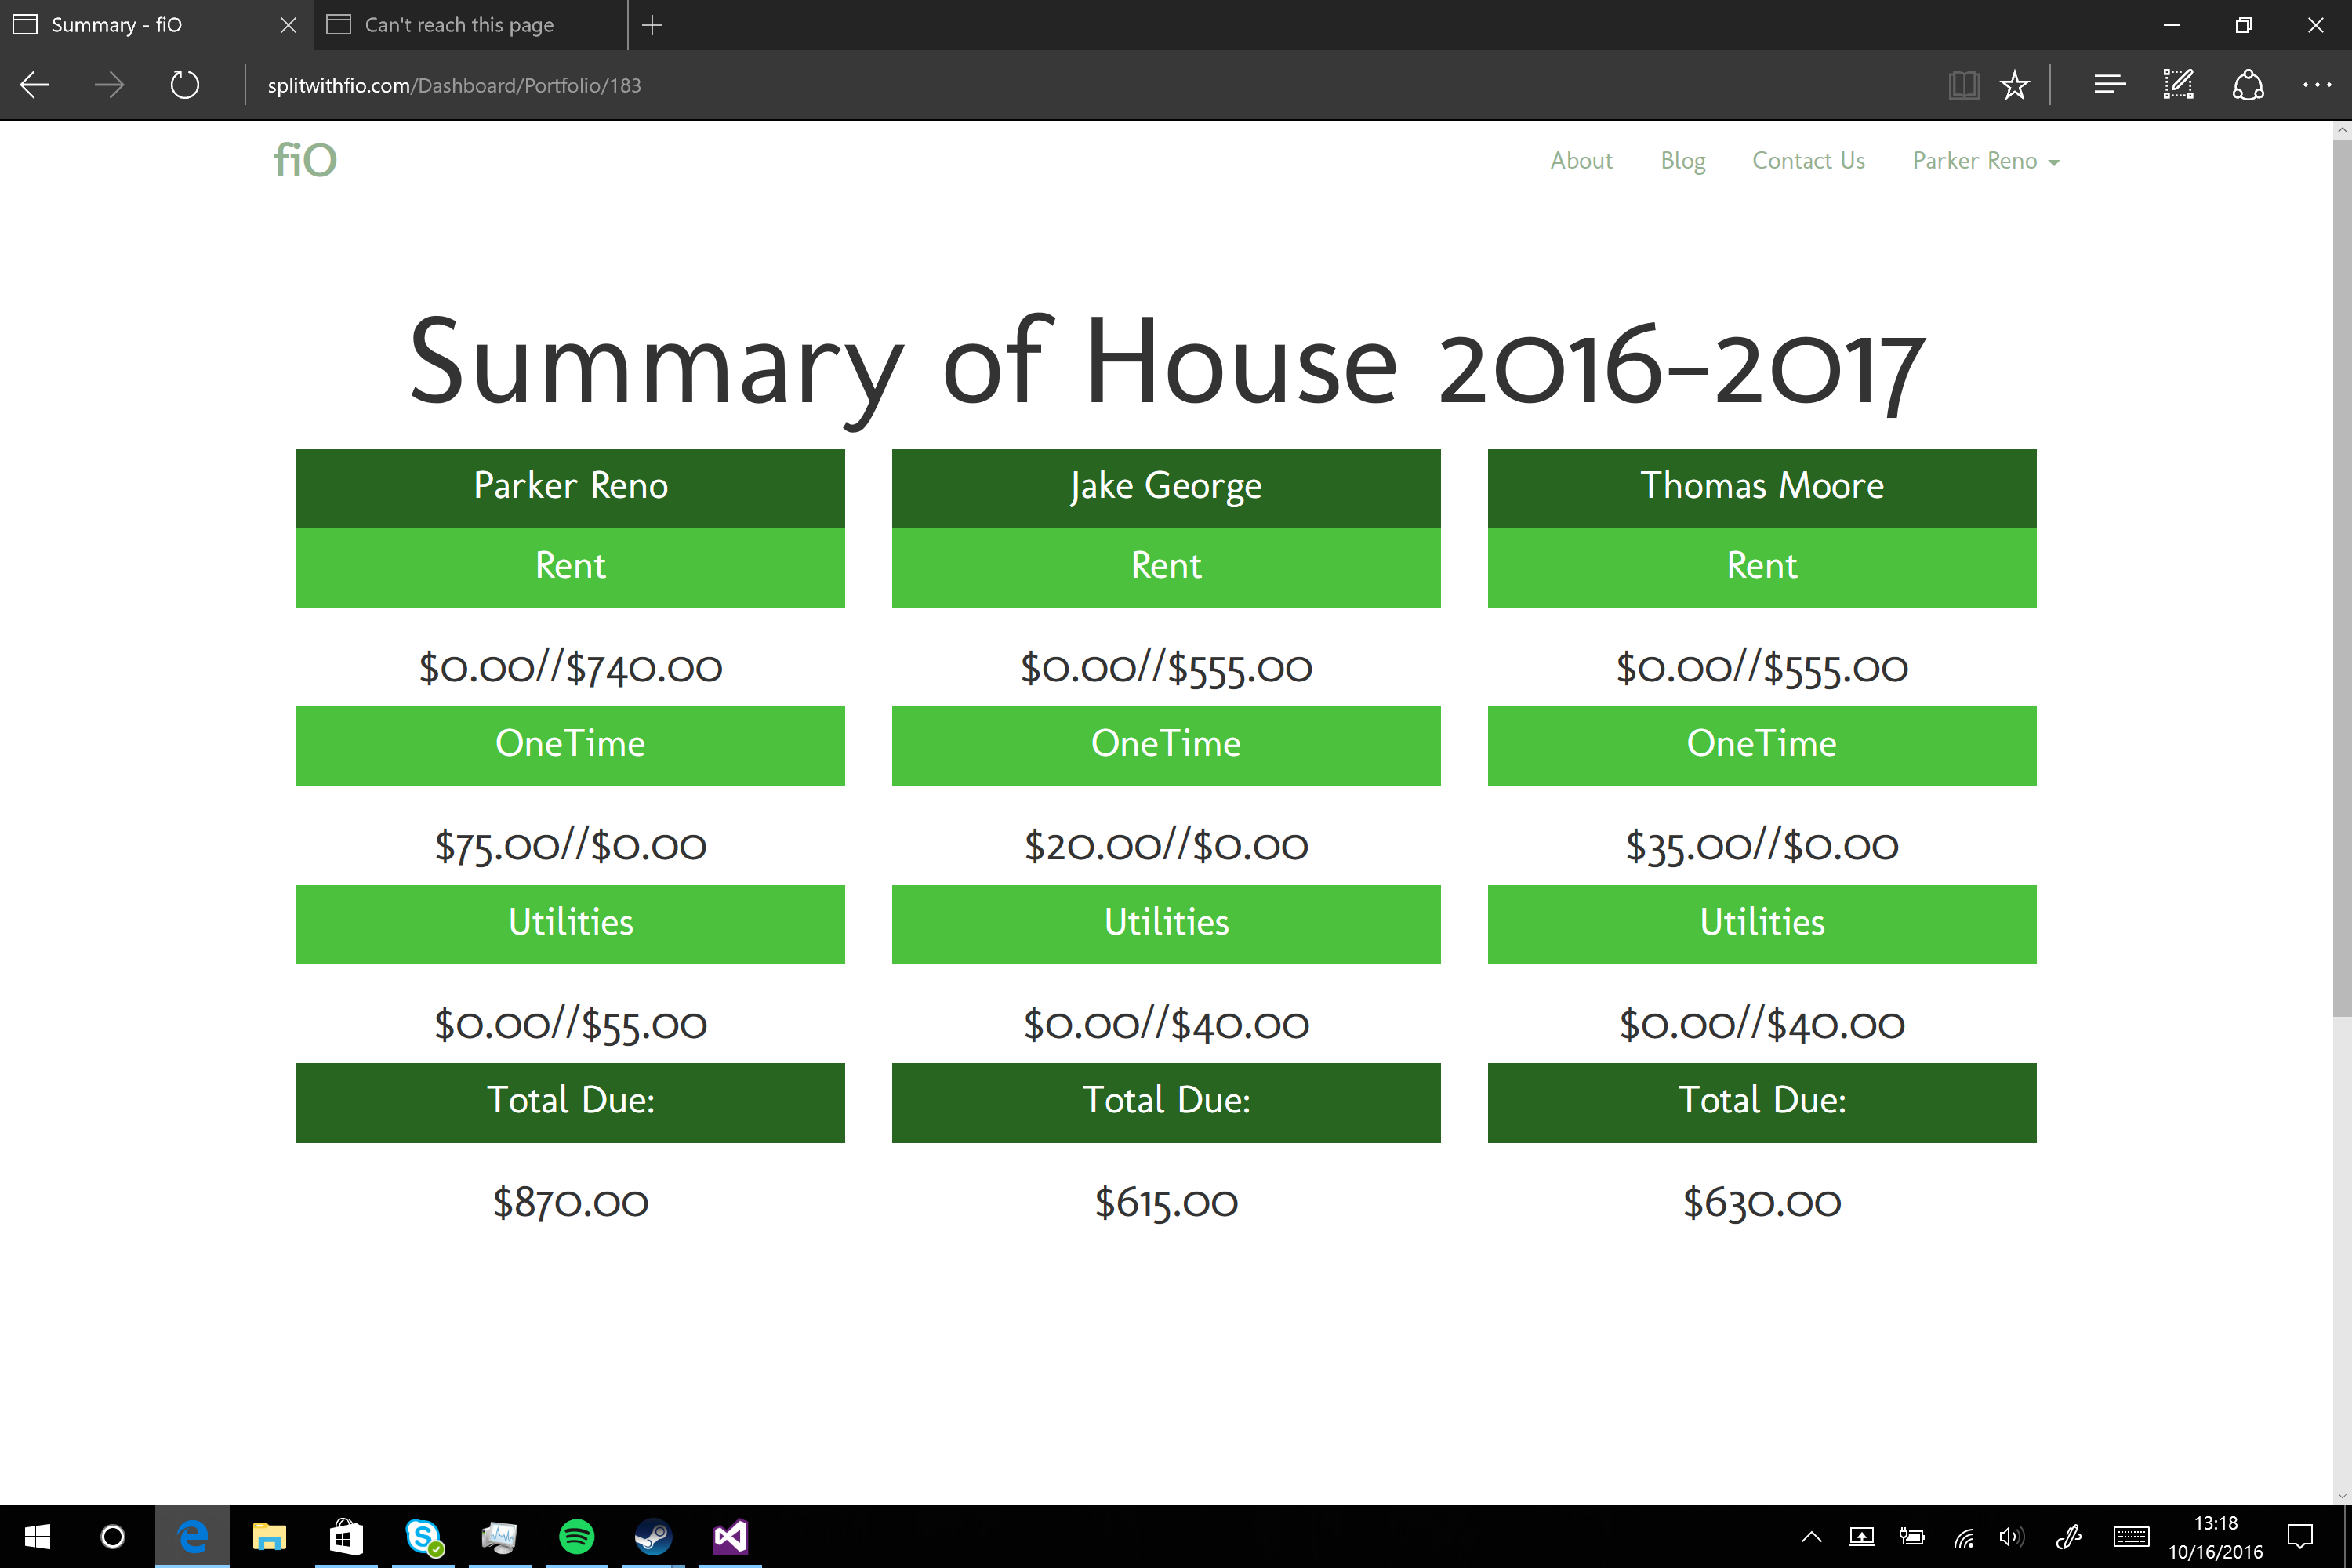Launch Spotify from the taskbar
The width and height of the screenshot is (2352, 1568).
click(x=577, y=1536)
